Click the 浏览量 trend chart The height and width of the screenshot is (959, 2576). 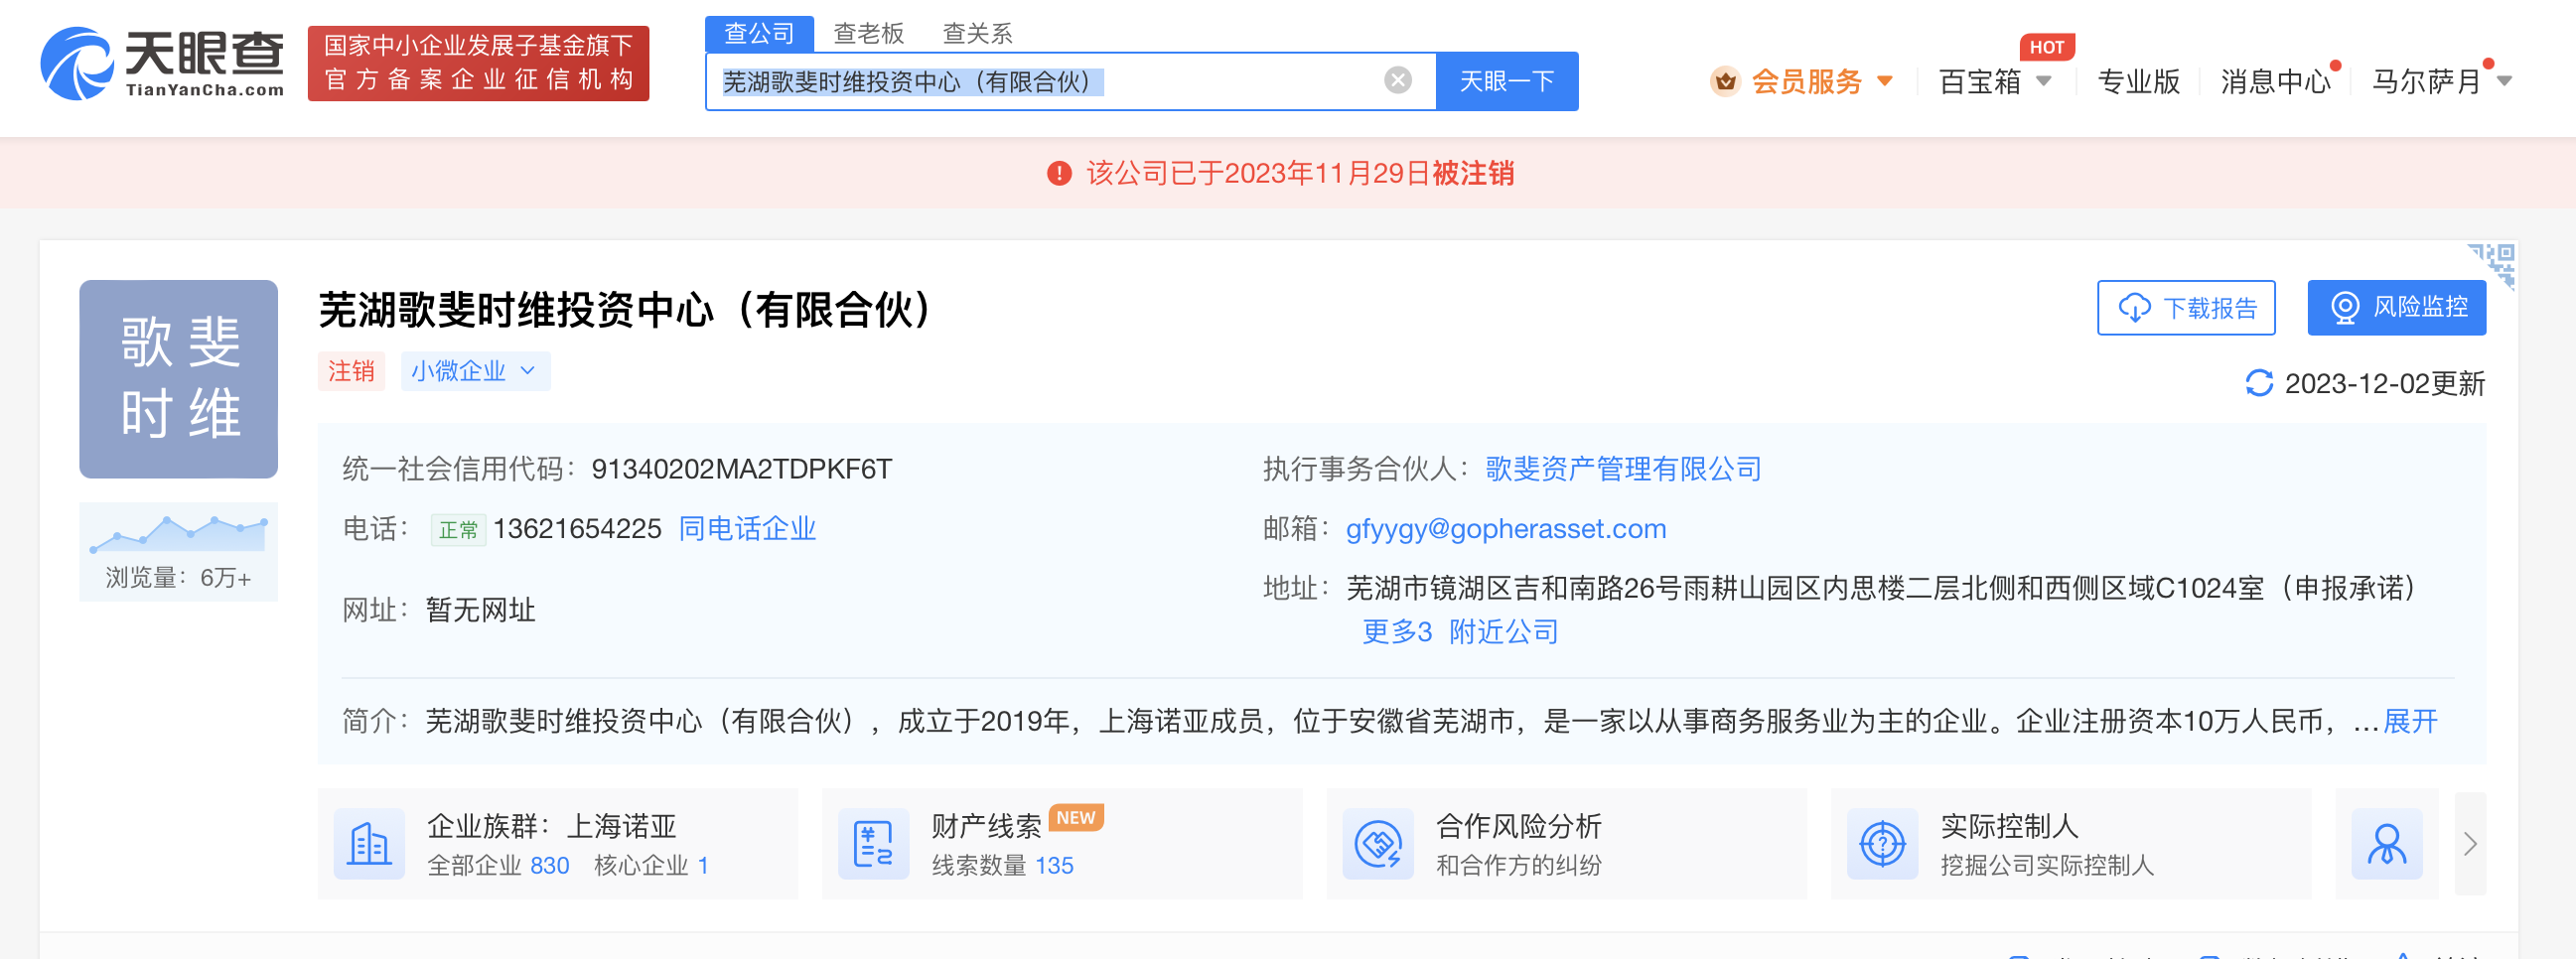[179, 533]
